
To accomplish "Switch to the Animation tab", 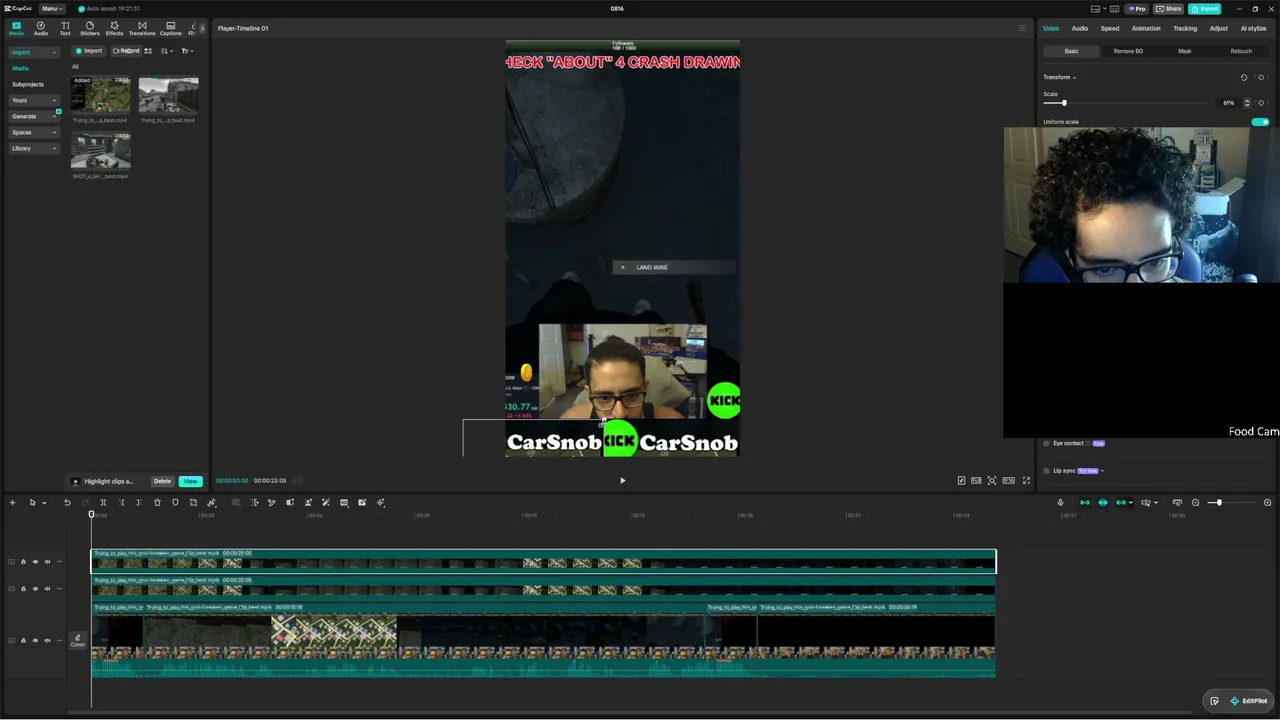I will coord(1146,28).
